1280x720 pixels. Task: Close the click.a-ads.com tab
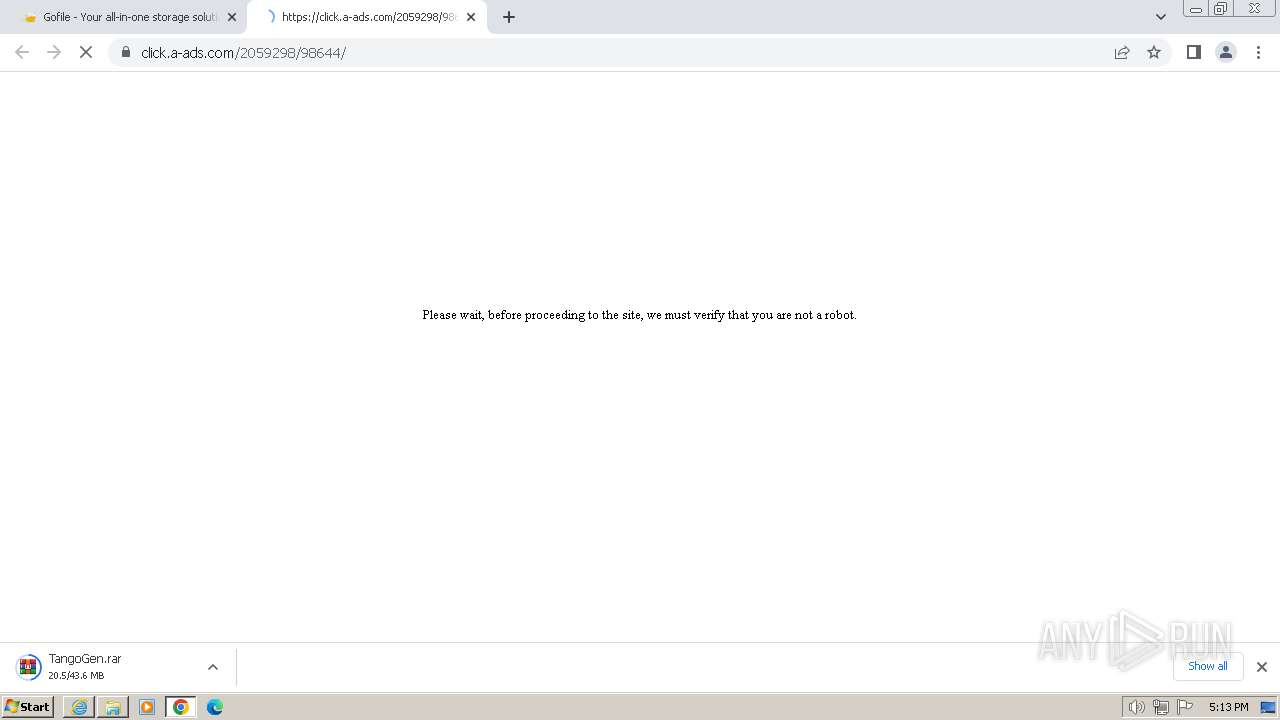pyautogui.click(x=471, y=17)
